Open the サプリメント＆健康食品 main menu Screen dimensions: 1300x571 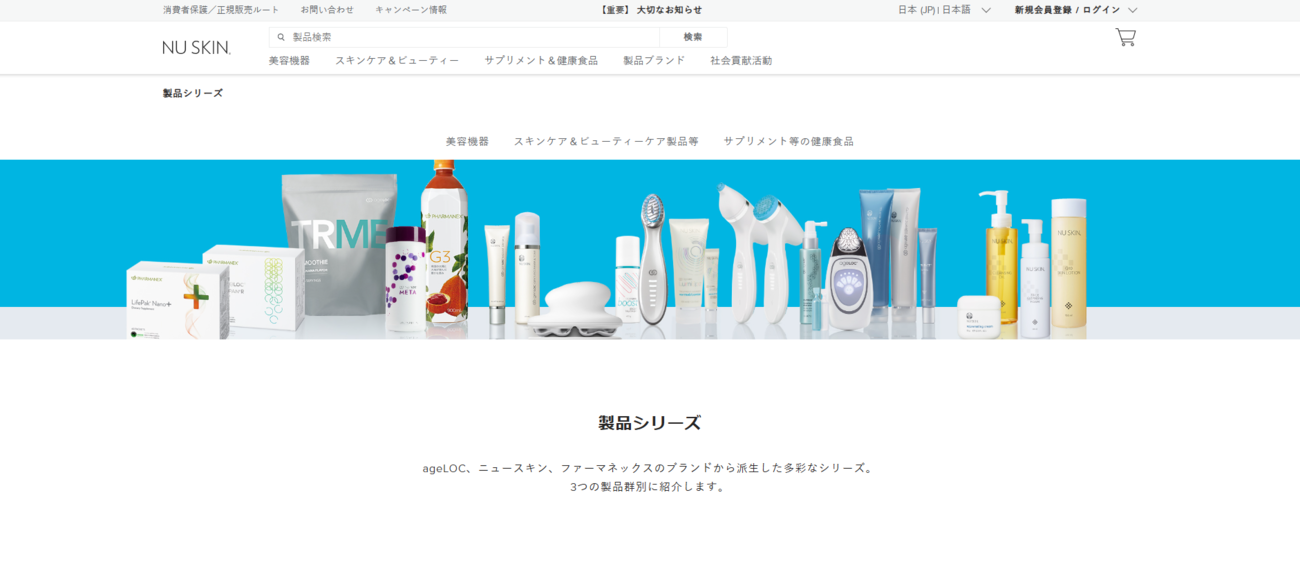(541, 61)
